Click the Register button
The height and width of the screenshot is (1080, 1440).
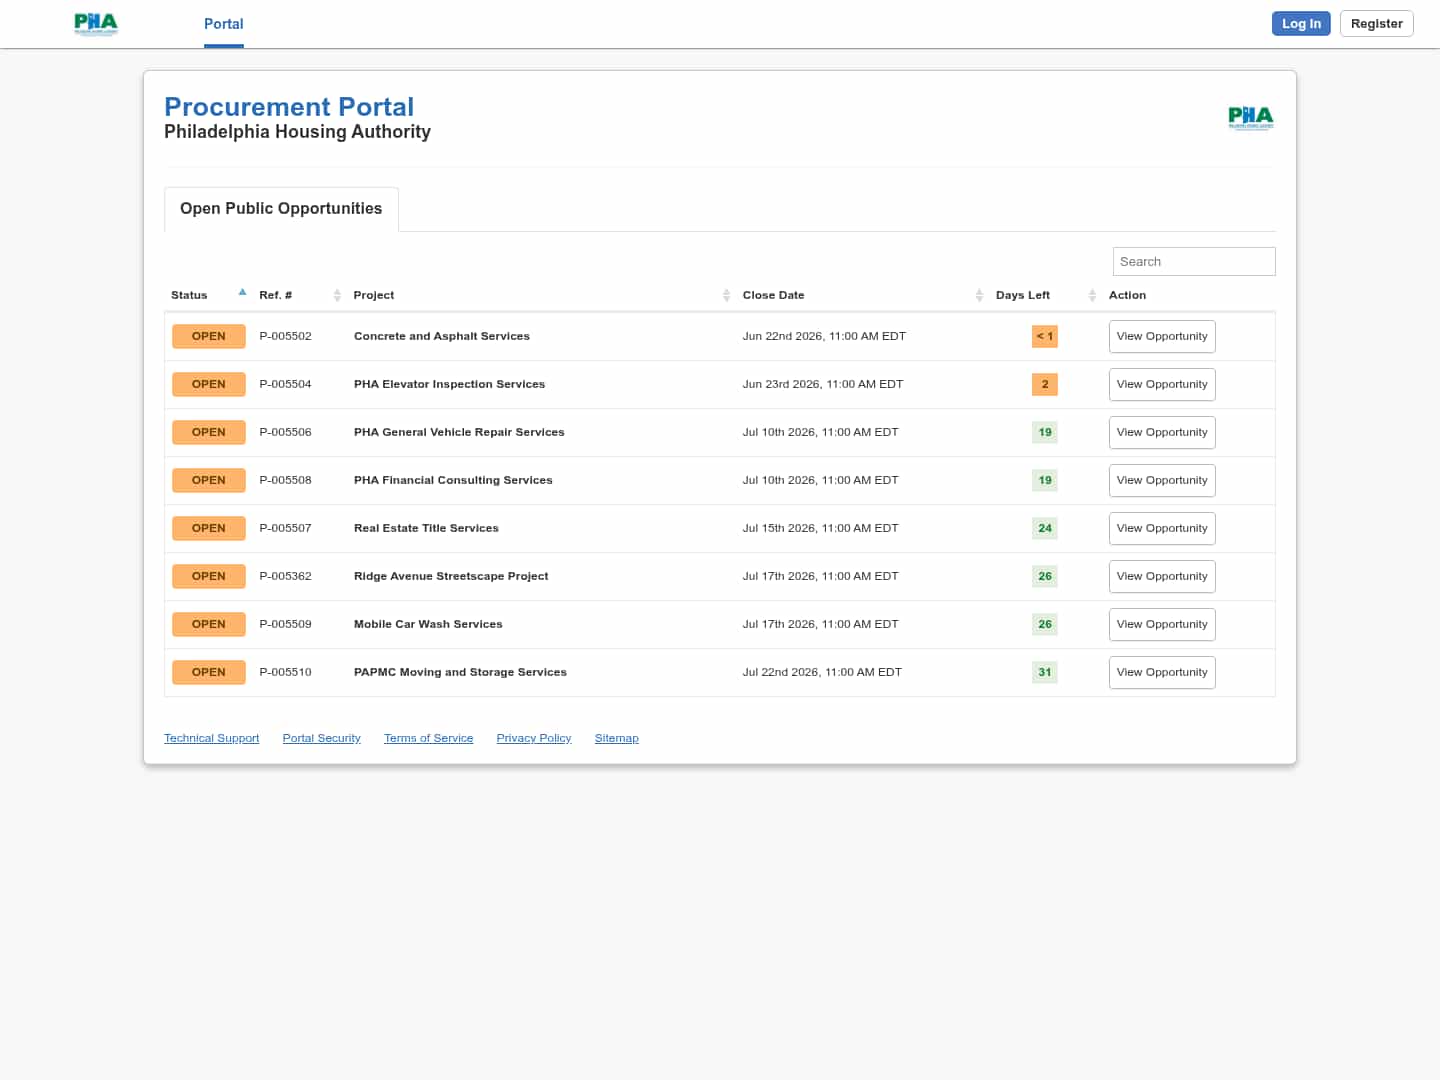click(1376, 24)
